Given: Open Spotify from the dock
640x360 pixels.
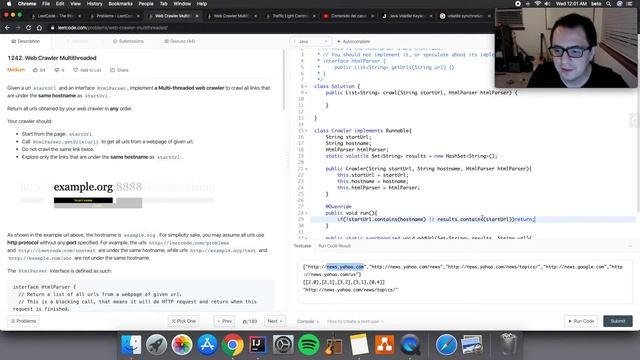Looking at the screenshot, I should pyautogui.click(x=308, y=345).
